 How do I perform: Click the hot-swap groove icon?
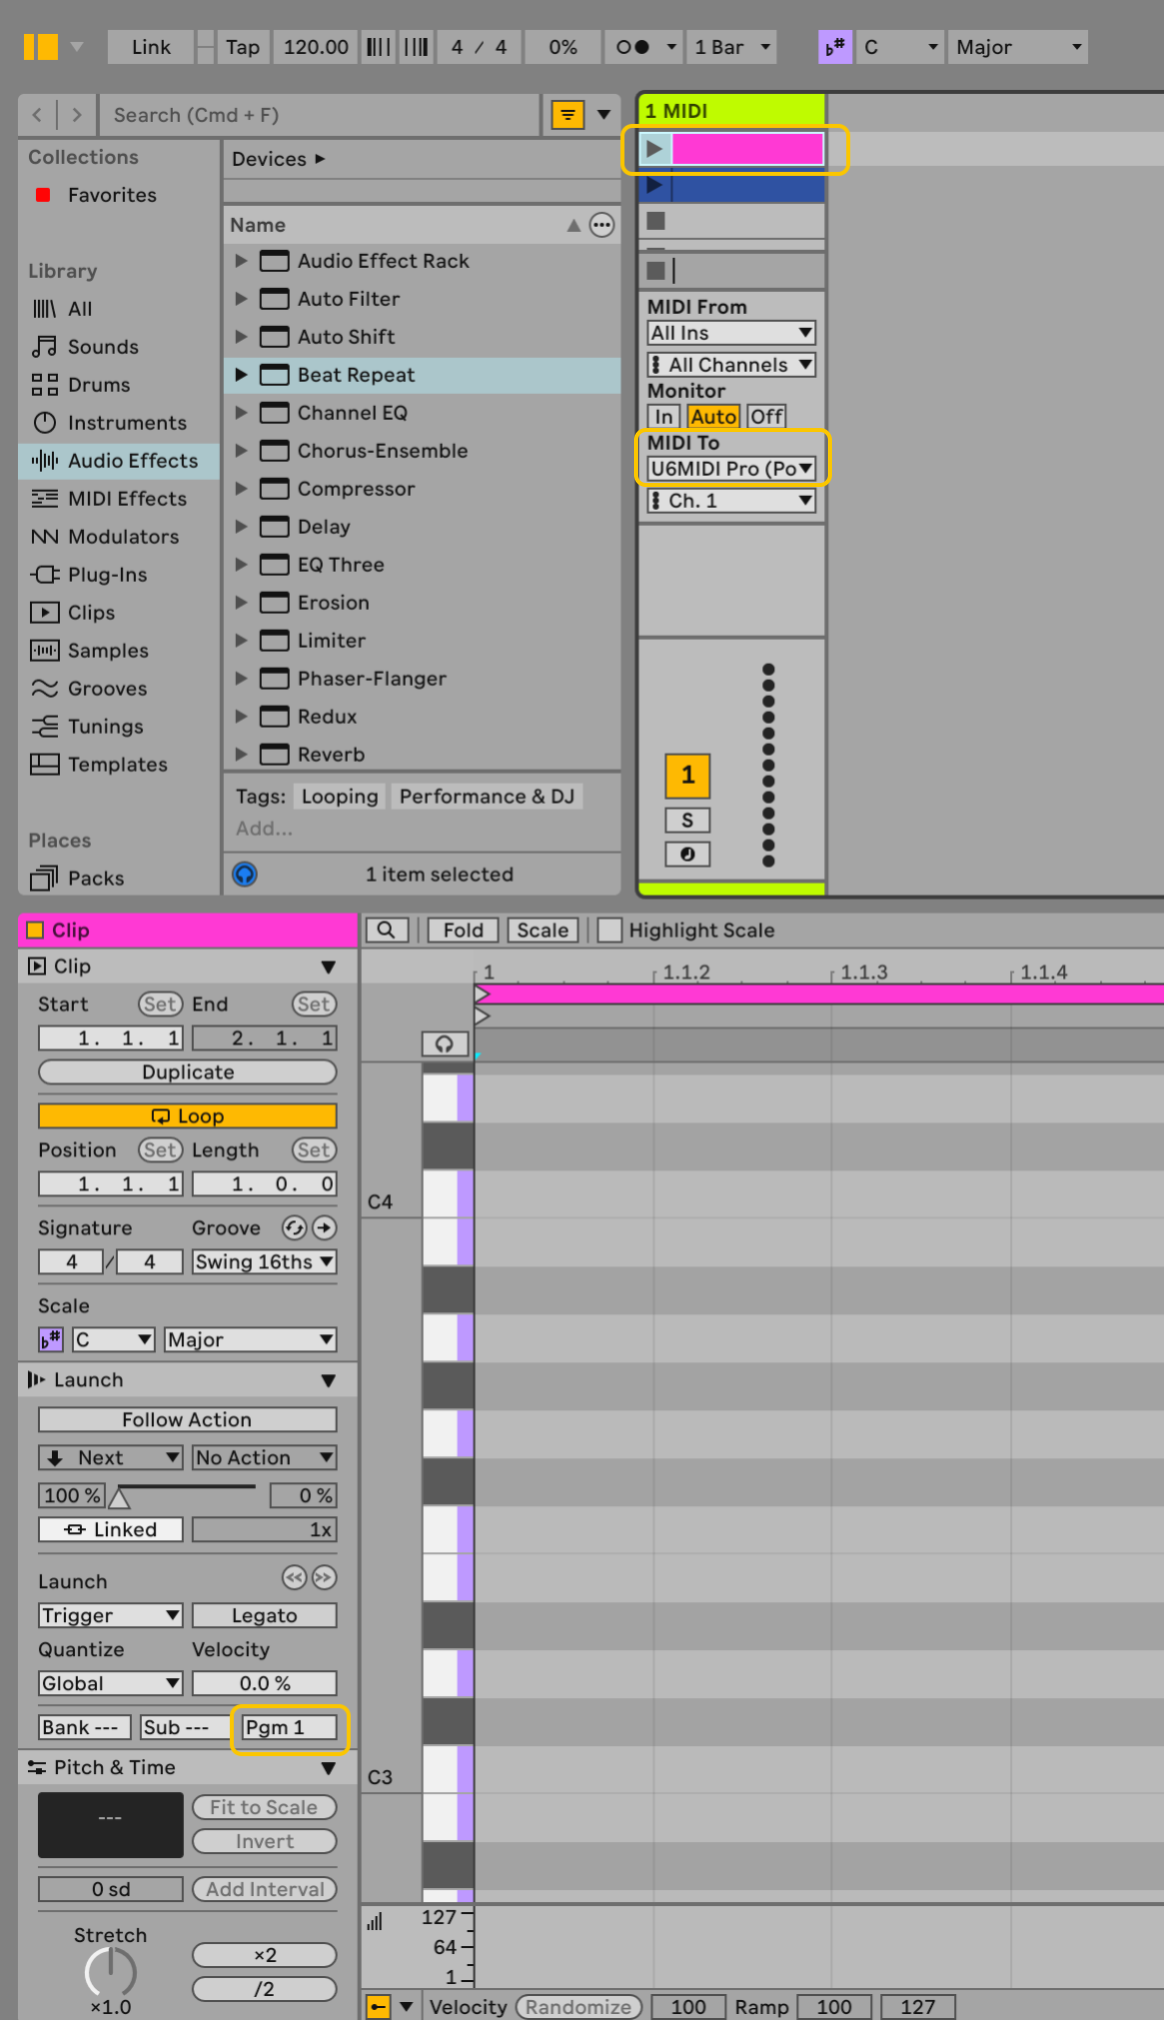(294, 1228)
